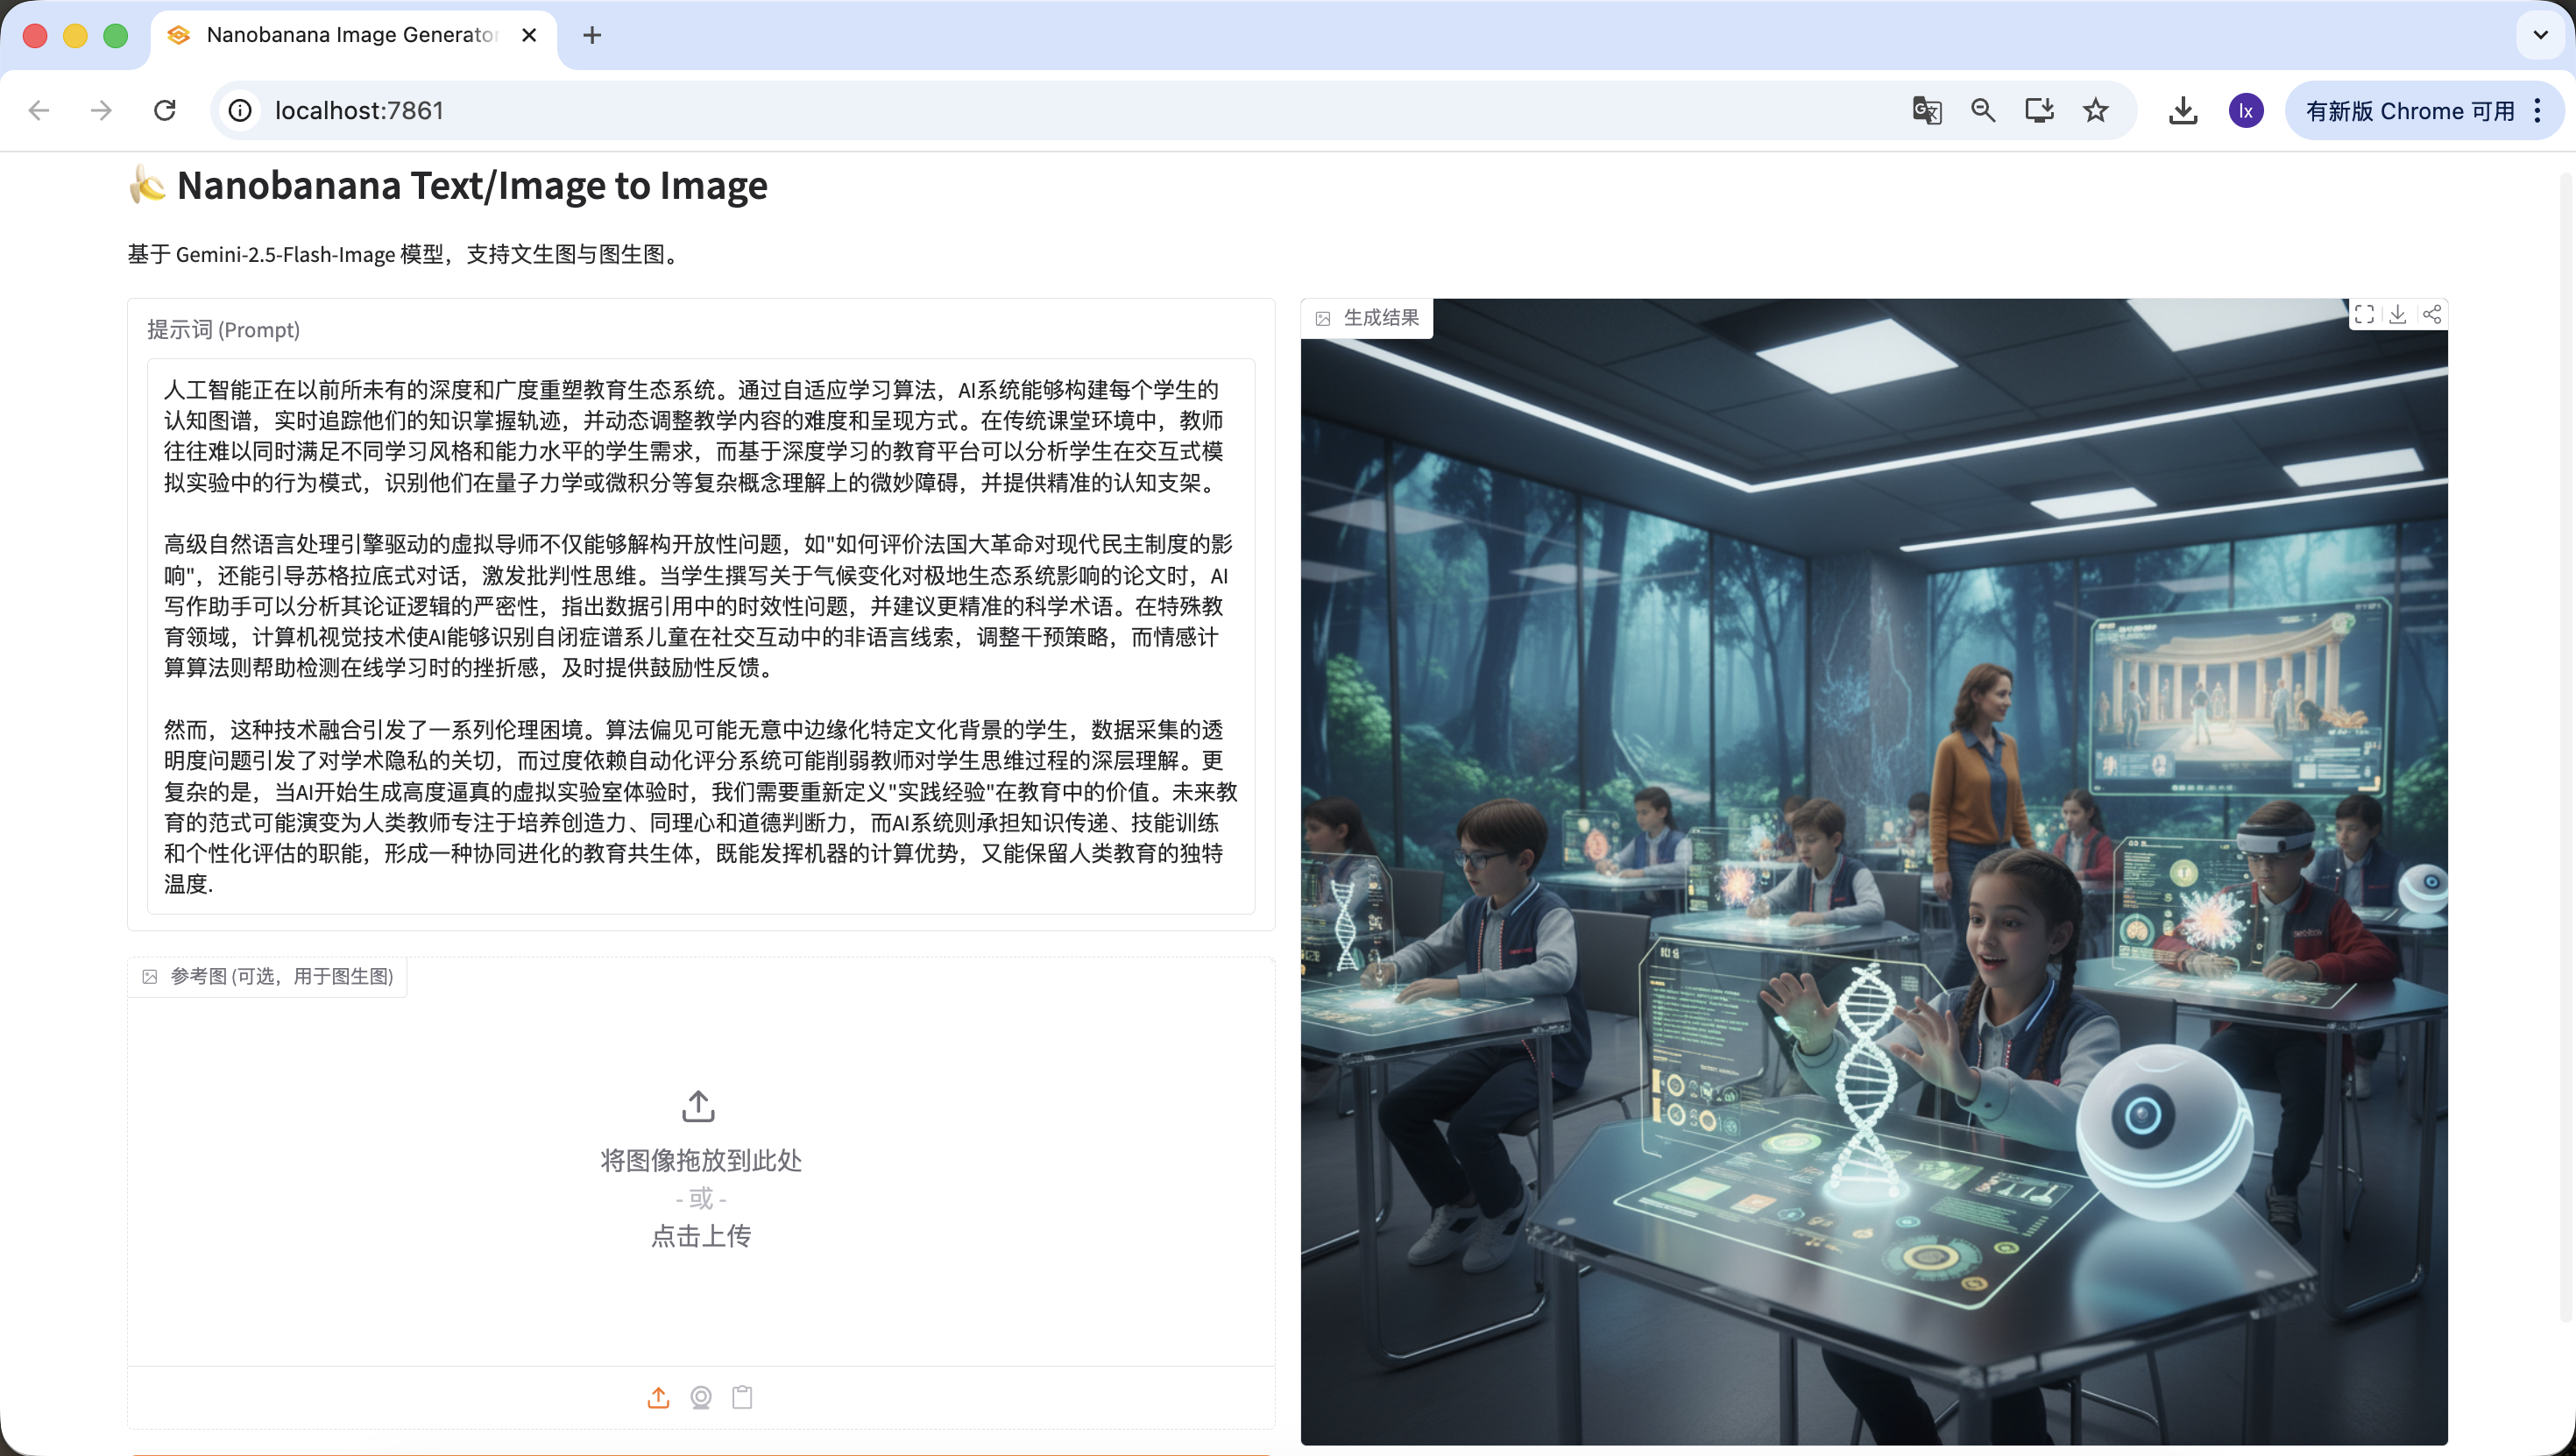Viewport: 2576px width, 1456px height.
Task: Click the install app icon in the address bar
Action: (2039, 110)
